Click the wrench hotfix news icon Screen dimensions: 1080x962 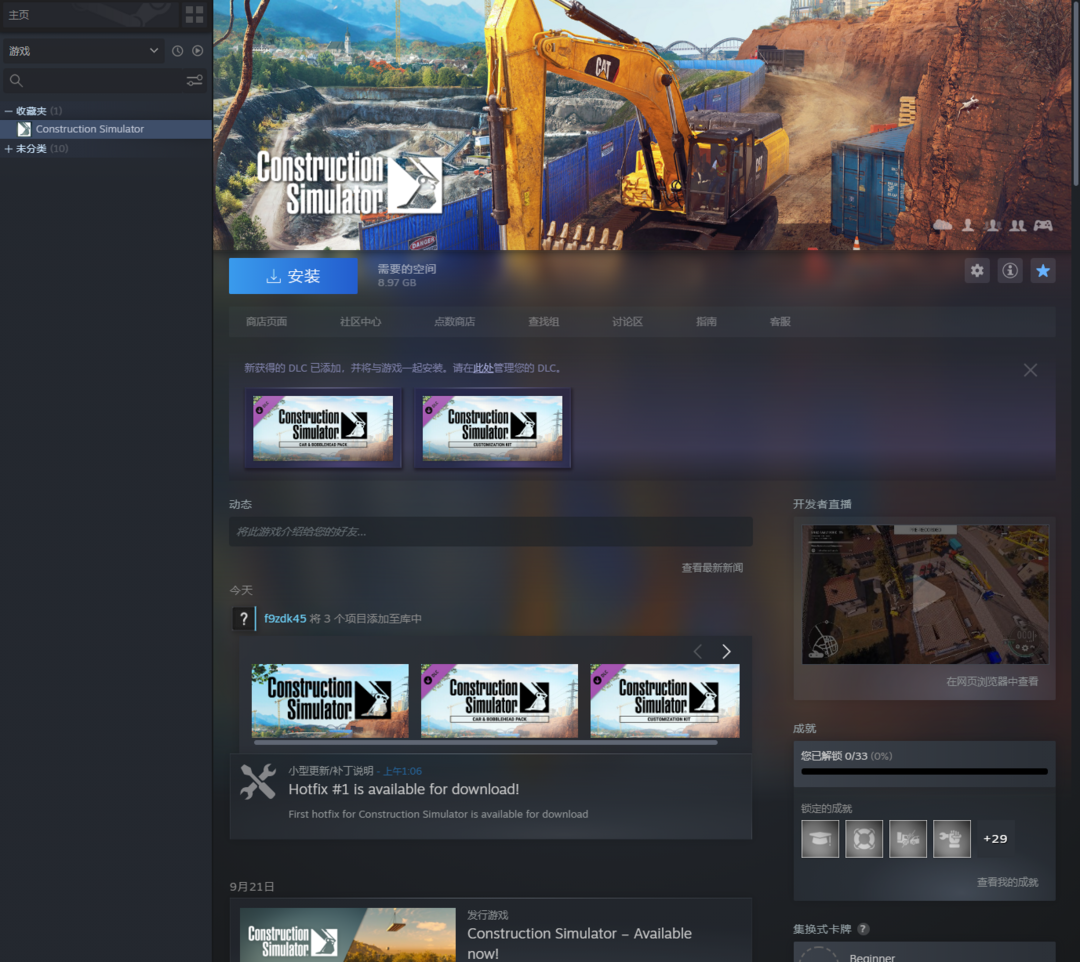click(x=258, y=782)
